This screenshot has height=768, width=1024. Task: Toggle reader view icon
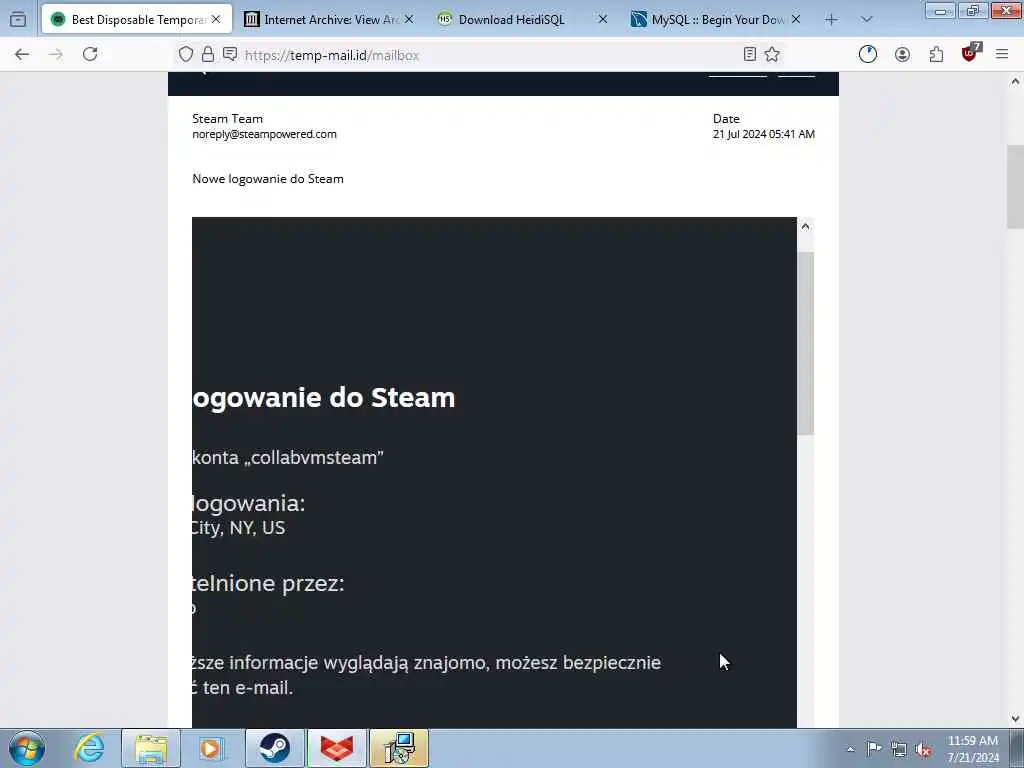pyautogui.click(x=750, y=55)
